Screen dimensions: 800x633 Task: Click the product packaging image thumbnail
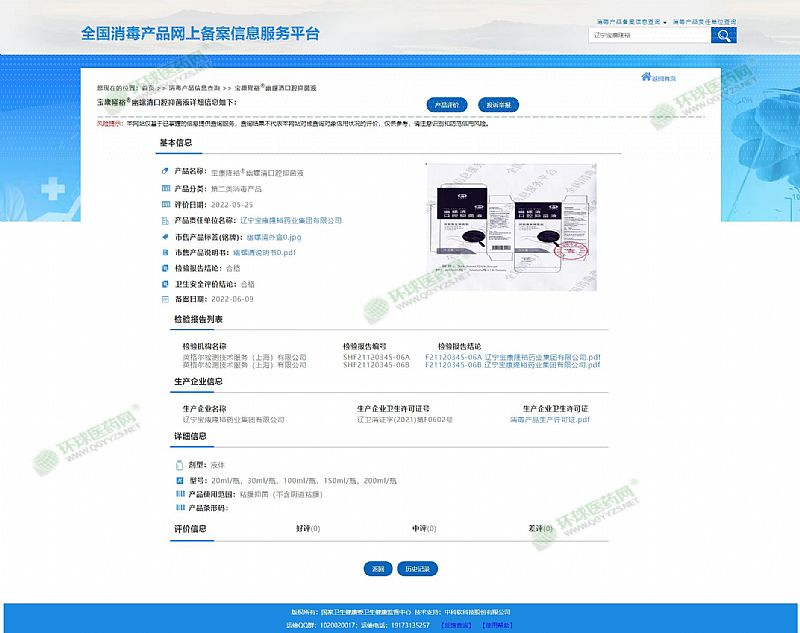click(x=512, y=227)
